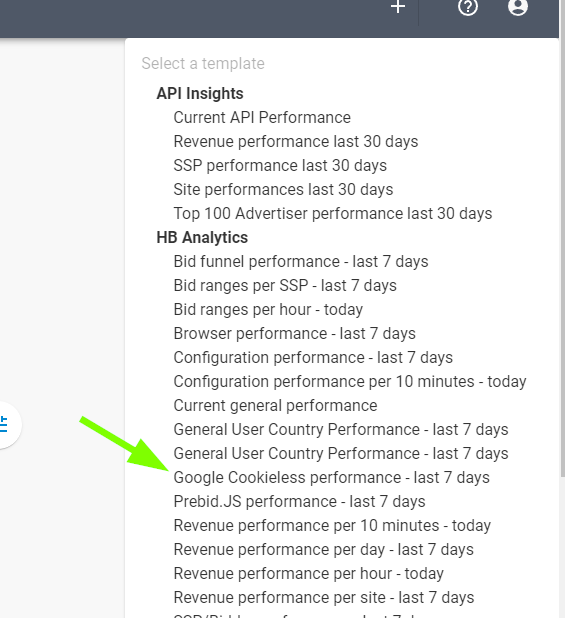Click the plus add icon in header
Screen dimensions: 565x618
[x=398, y=6]
